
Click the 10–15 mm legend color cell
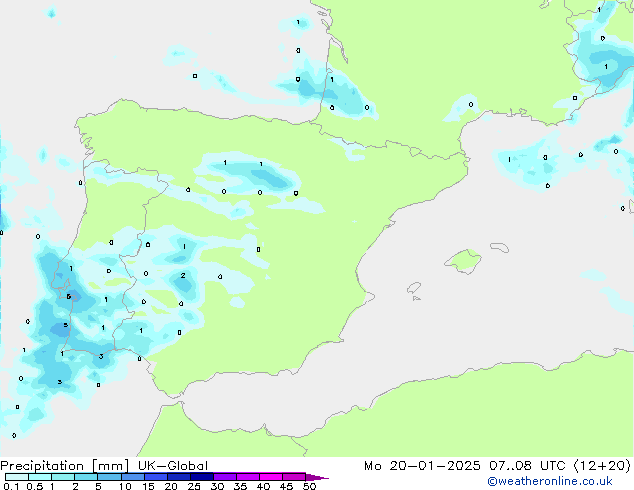click(x=132, y=477)
